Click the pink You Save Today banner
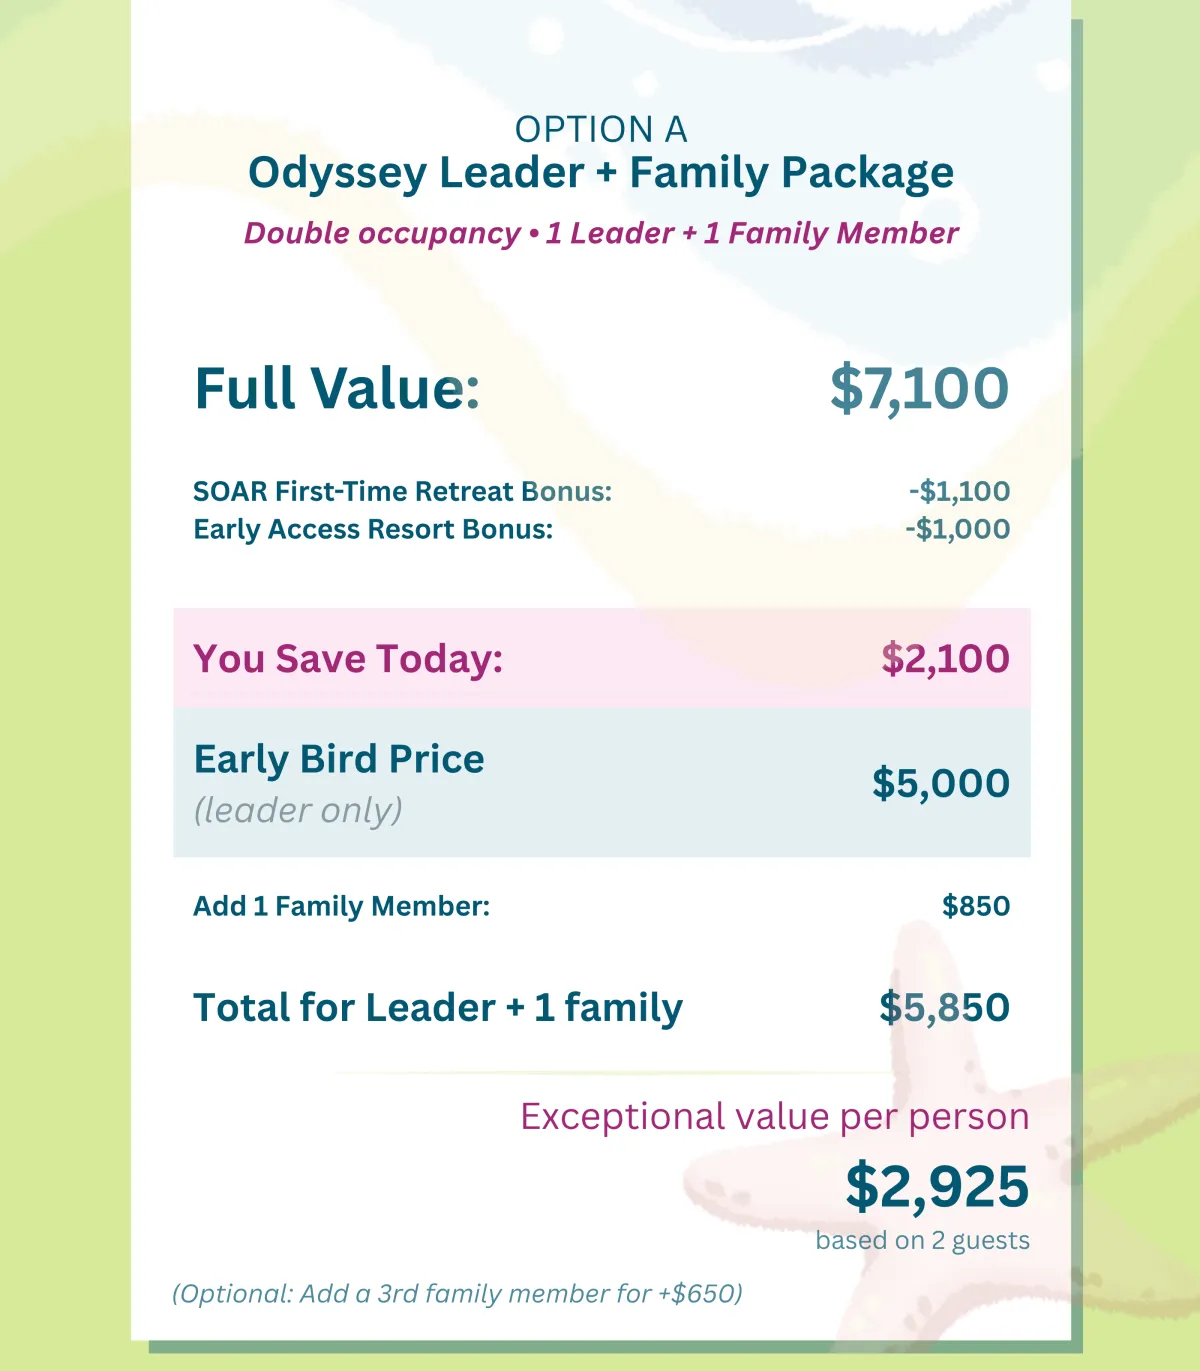1200x1371 pixels. coord(602,657)
